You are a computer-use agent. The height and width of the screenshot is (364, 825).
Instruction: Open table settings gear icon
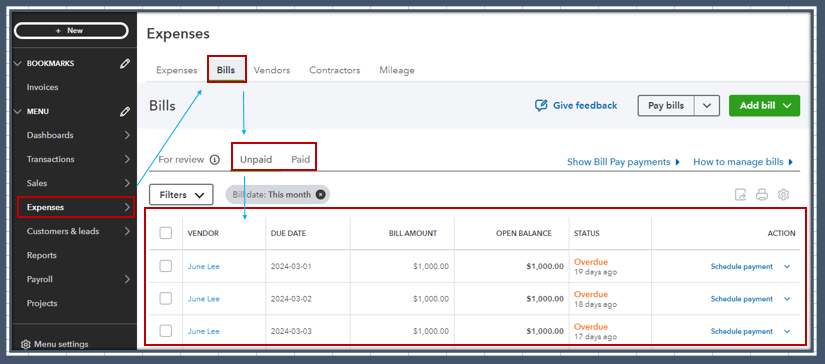pyautogui.click(x=783, y=195)
